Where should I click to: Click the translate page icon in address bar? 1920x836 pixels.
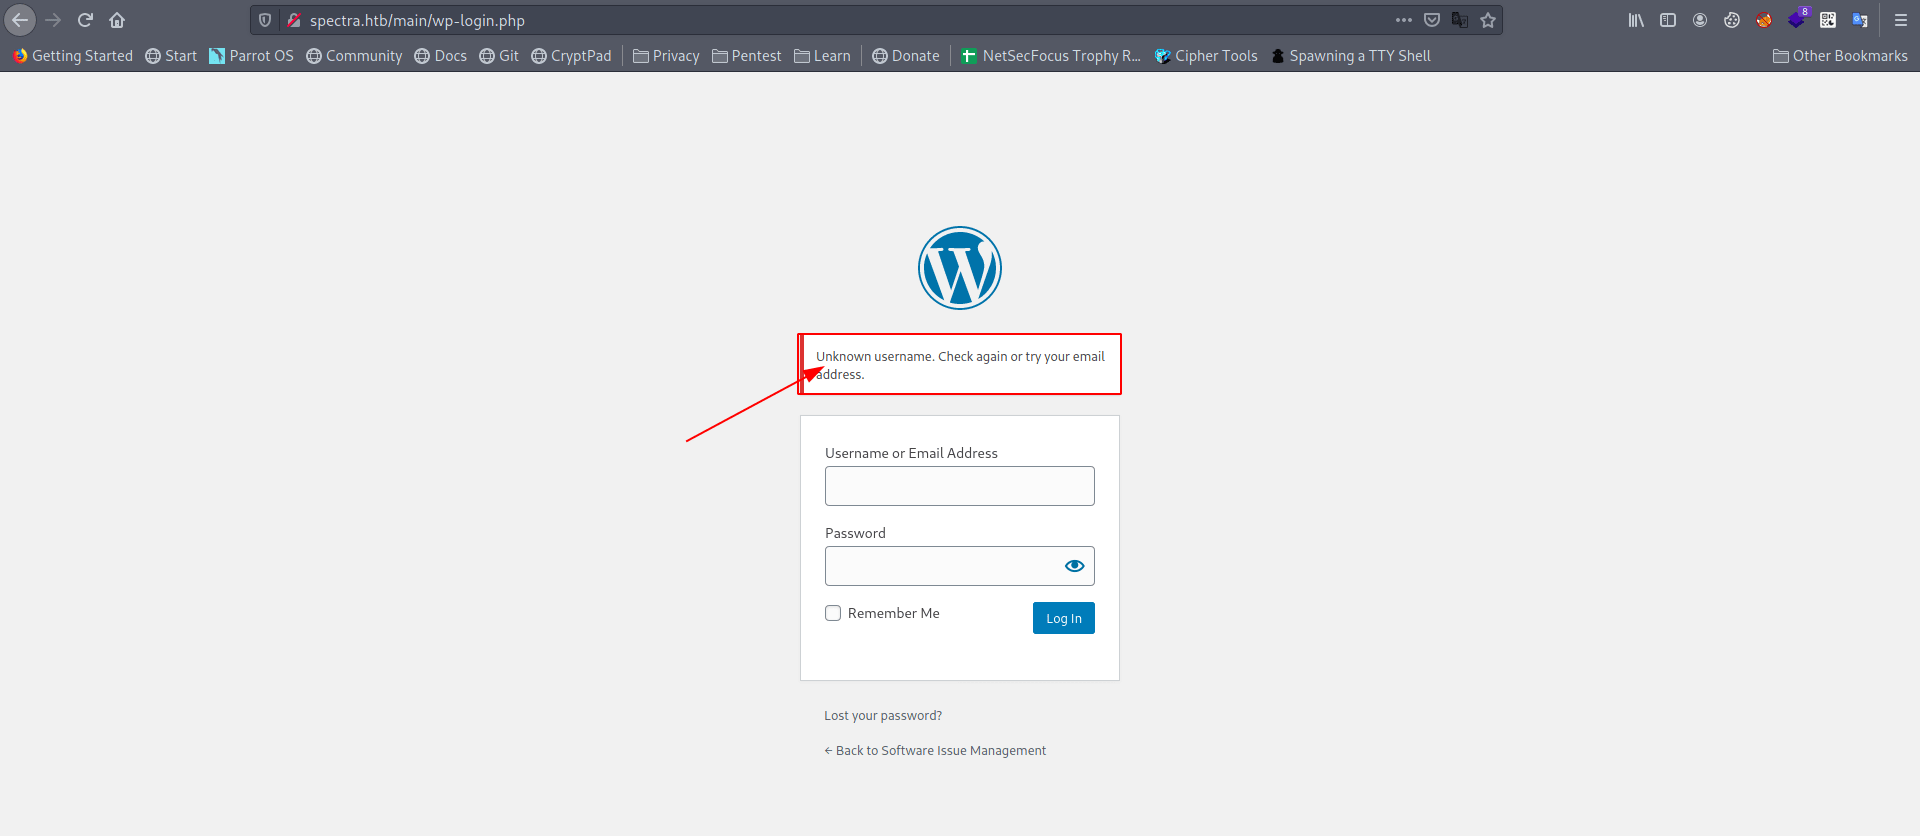pos(1460,20)
